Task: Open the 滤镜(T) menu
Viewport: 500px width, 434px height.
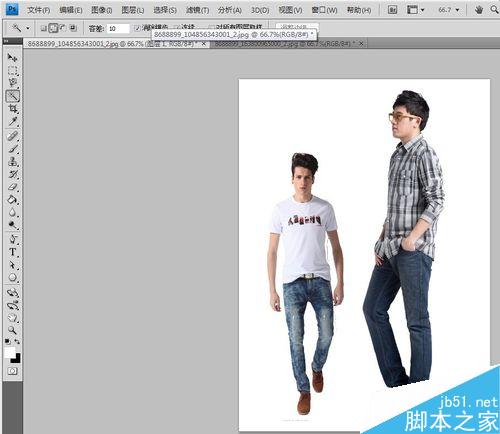Action: click(x=197, y=10)
